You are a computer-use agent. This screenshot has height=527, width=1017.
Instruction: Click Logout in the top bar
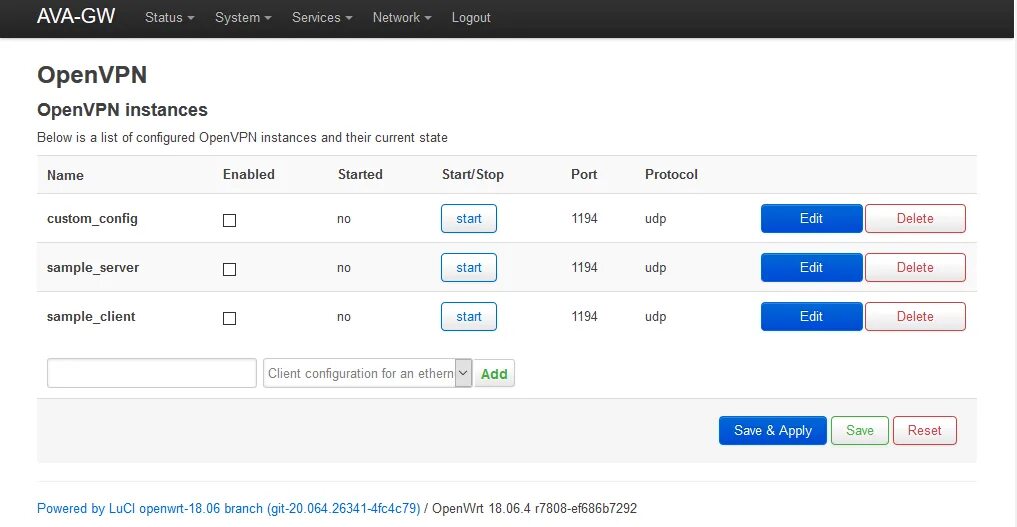click(471, 18)
